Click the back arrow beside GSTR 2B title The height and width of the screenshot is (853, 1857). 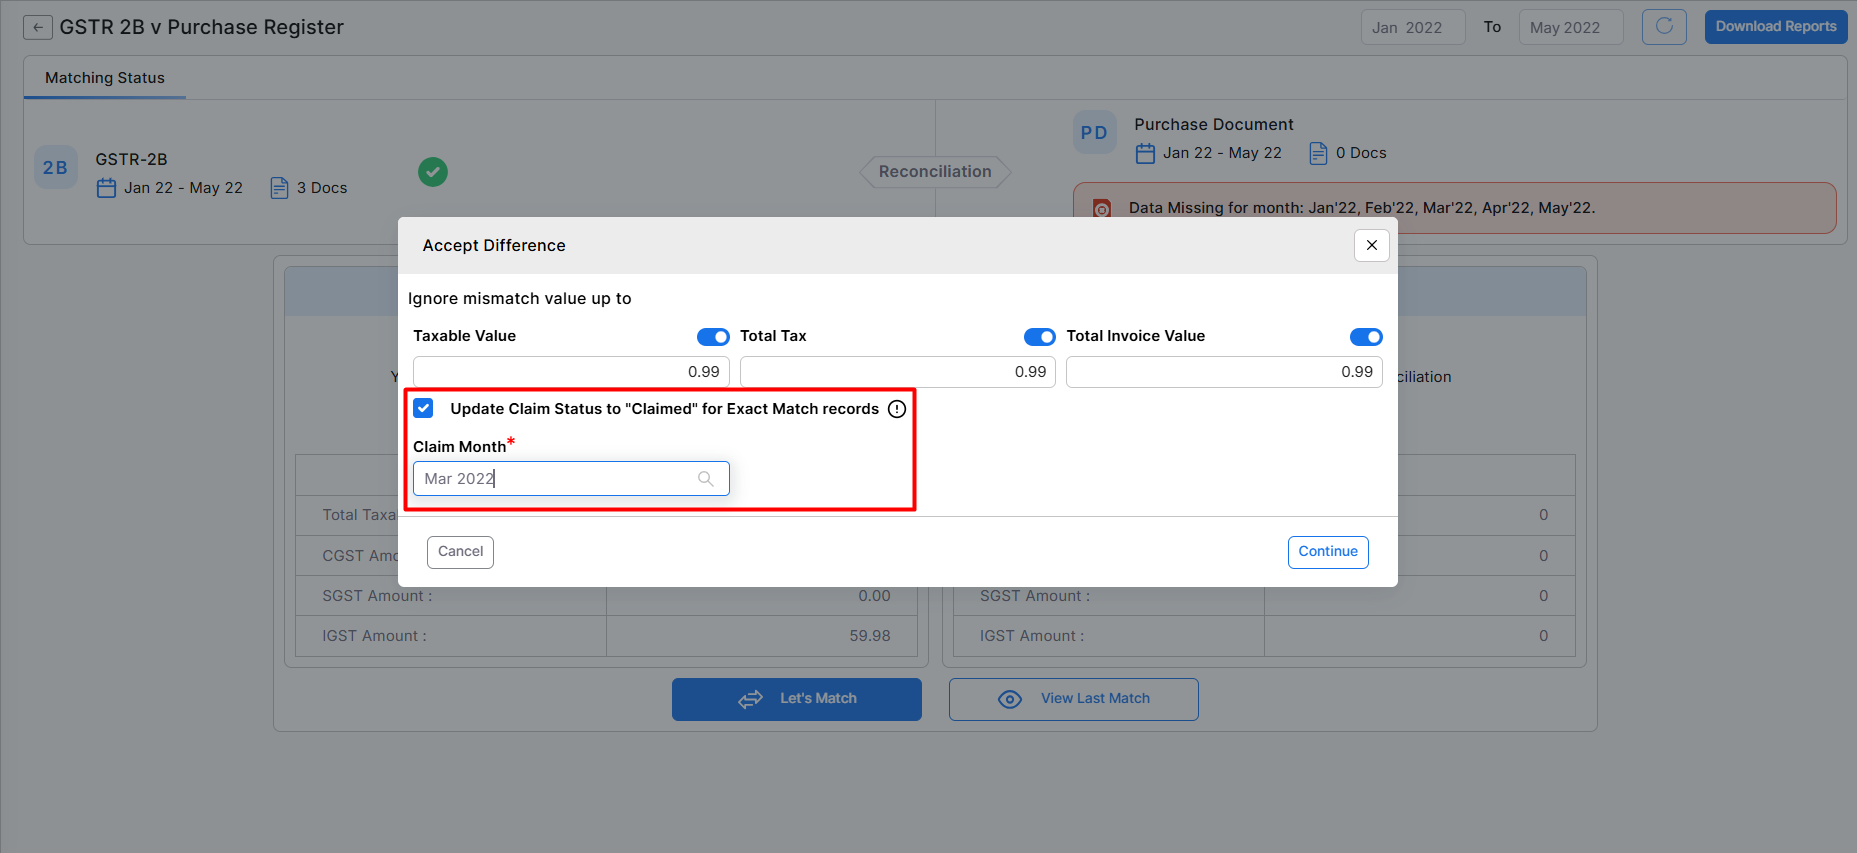pos(38,28)
